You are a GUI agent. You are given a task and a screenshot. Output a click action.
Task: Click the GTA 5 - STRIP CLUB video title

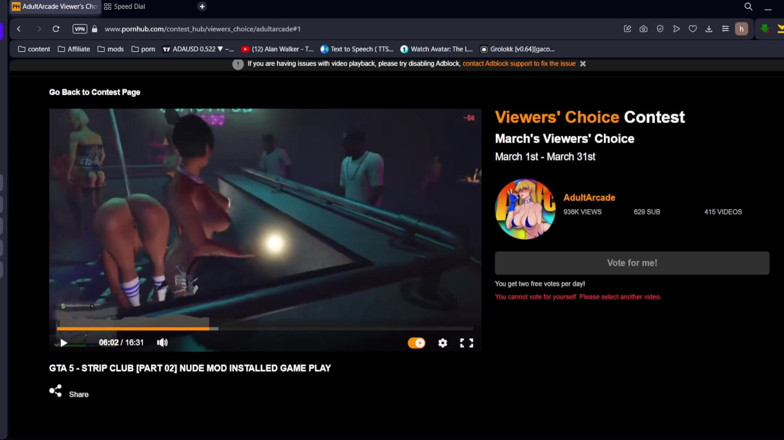click(190, 368)
